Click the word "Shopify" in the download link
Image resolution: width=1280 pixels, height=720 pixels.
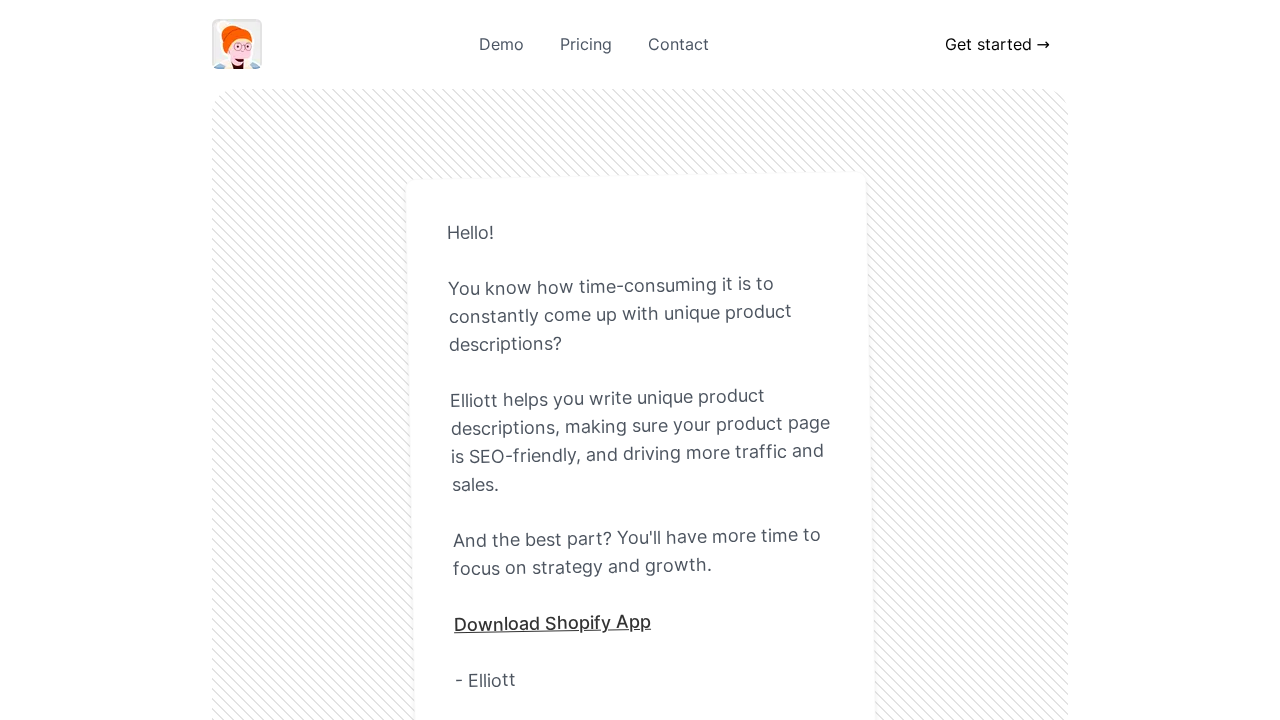click(578, 623)
